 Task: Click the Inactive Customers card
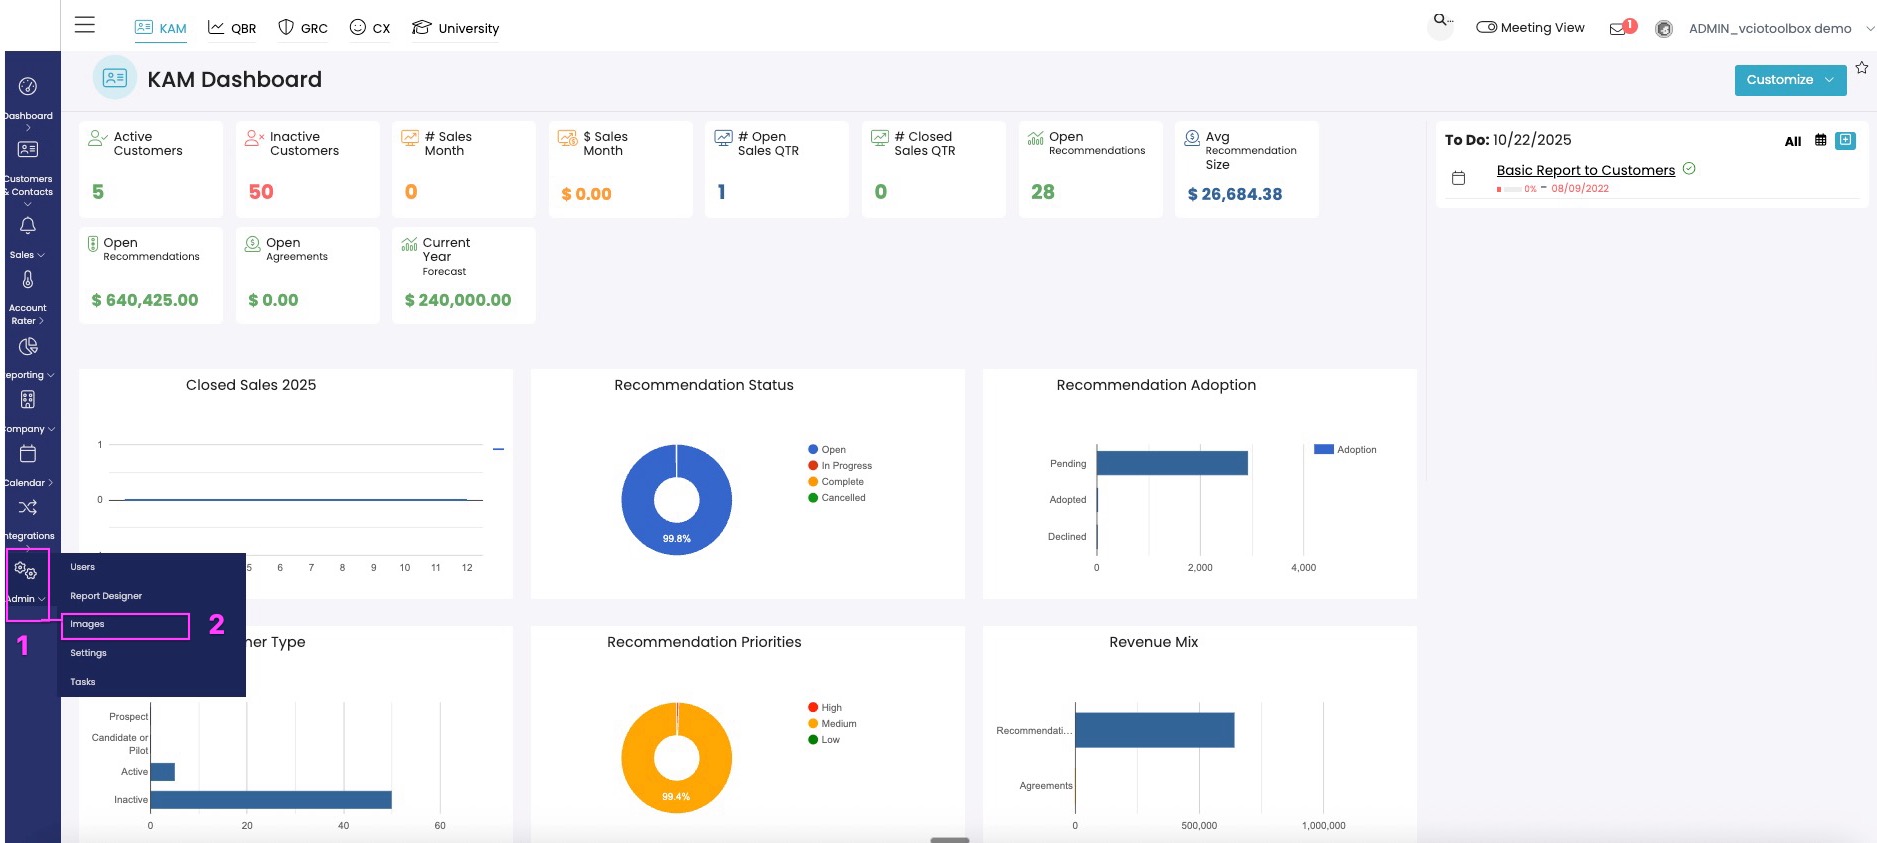click(x=308, y=169)
